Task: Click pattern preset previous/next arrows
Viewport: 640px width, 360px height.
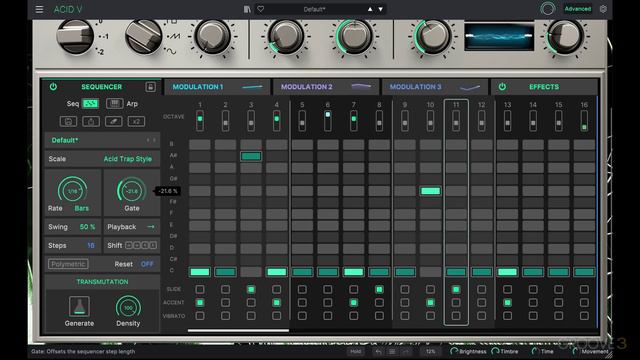Action: coord(151,140)
